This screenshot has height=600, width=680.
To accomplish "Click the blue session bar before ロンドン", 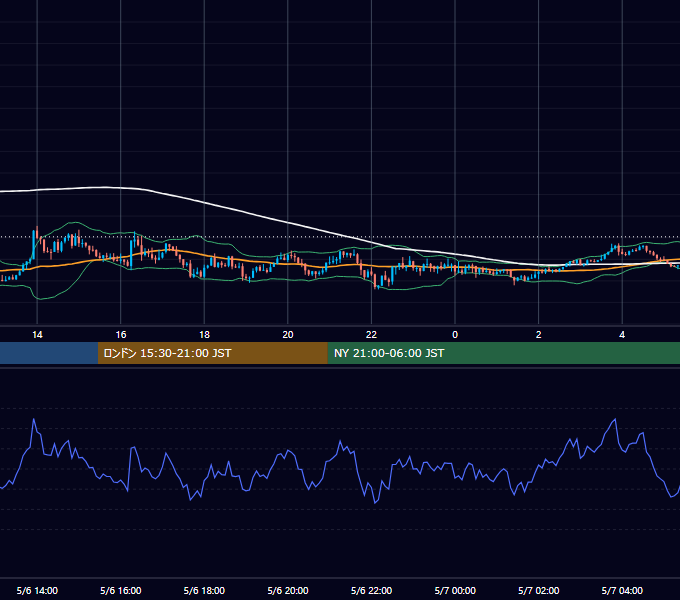I will [49, 353].
